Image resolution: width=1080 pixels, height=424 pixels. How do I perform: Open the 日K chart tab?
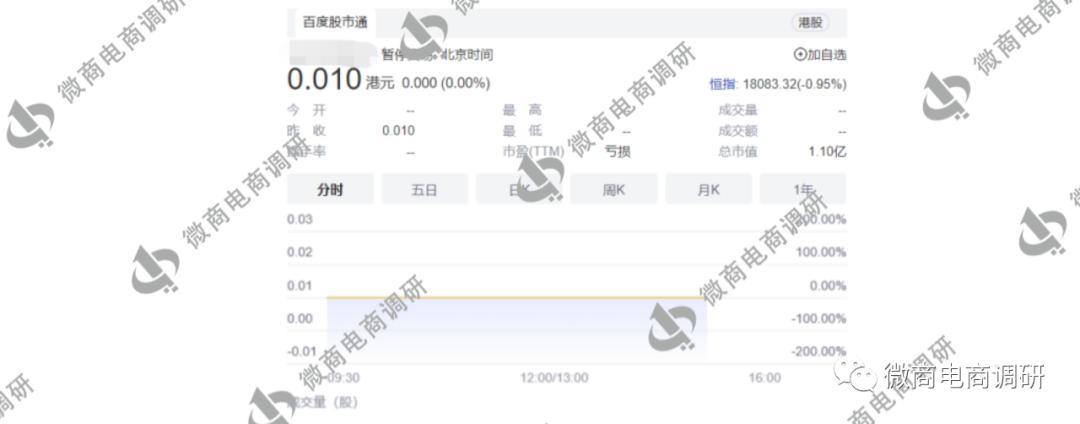[519, 189]
